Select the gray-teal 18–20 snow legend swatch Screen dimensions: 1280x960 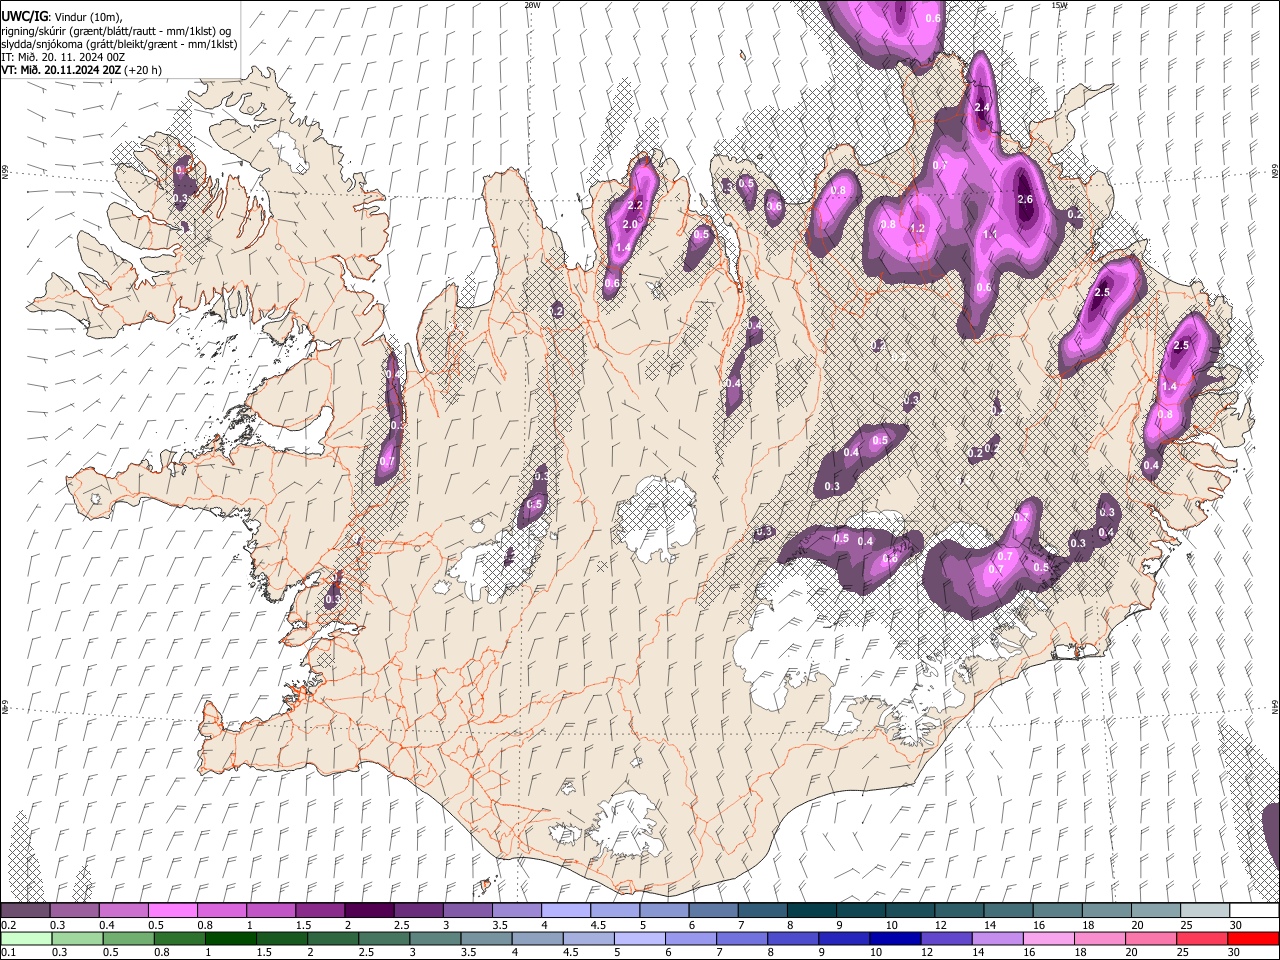pos(1107,910)
